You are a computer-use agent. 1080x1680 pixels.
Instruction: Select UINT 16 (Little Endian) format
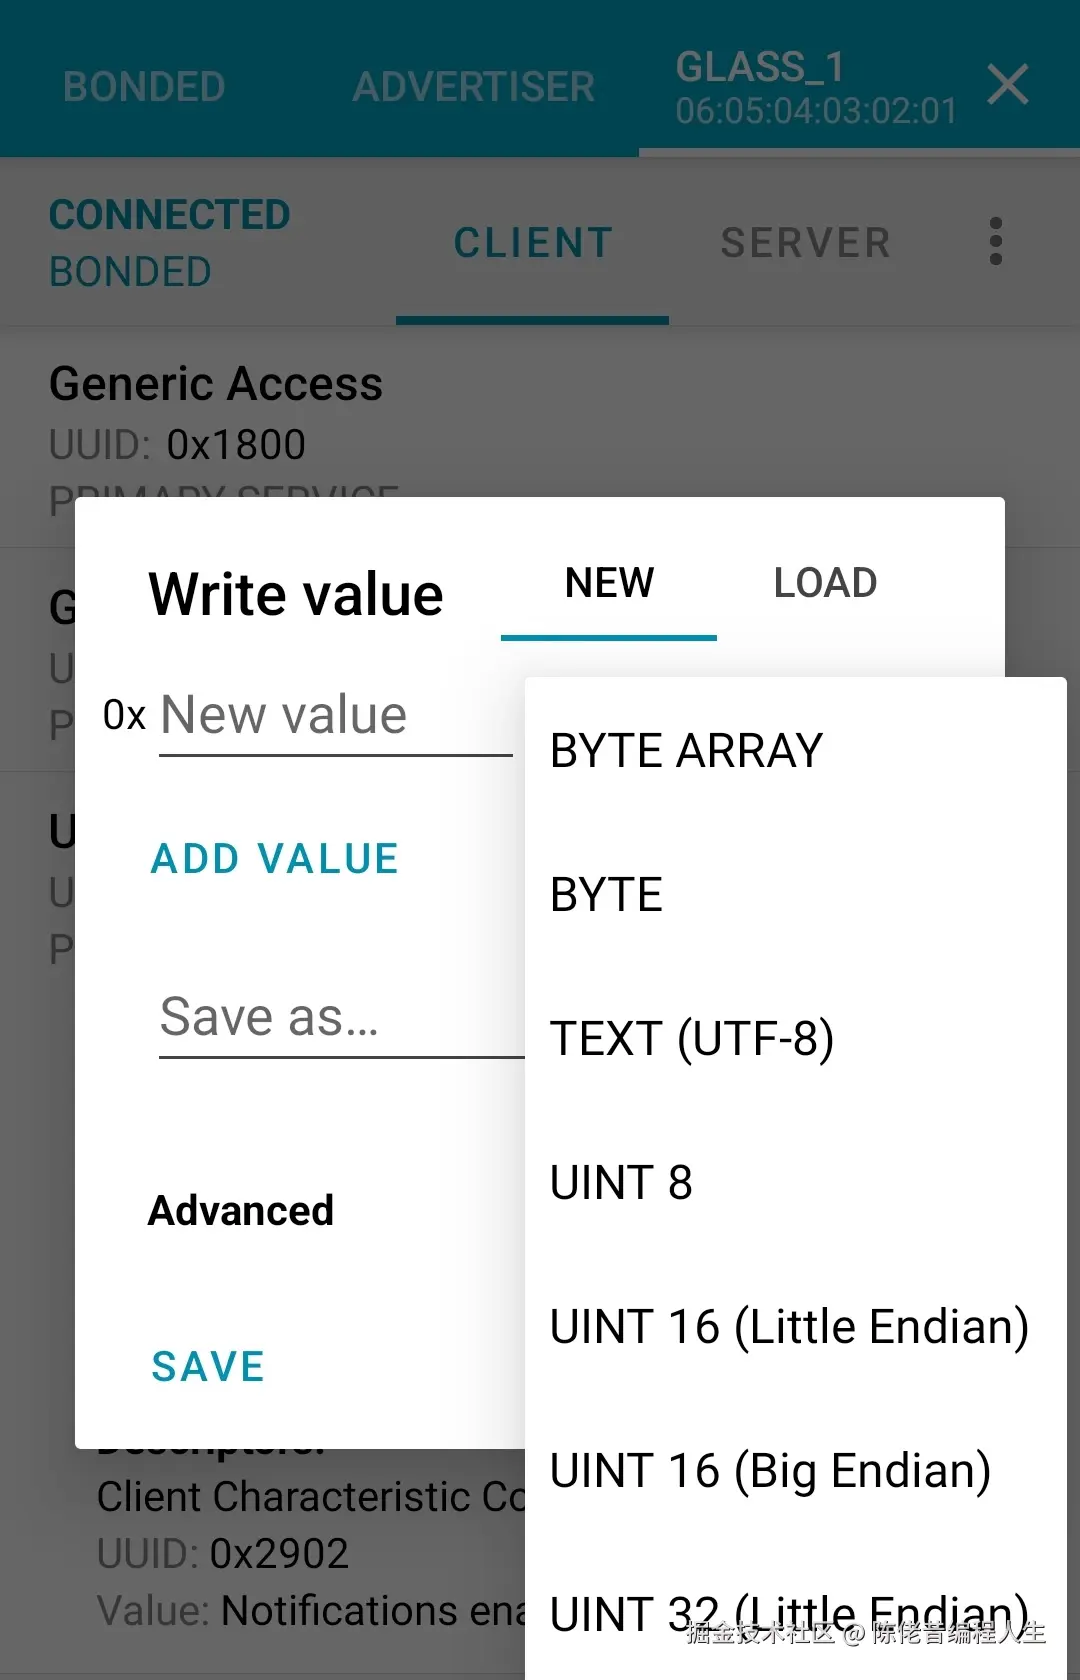point(789,1326)
